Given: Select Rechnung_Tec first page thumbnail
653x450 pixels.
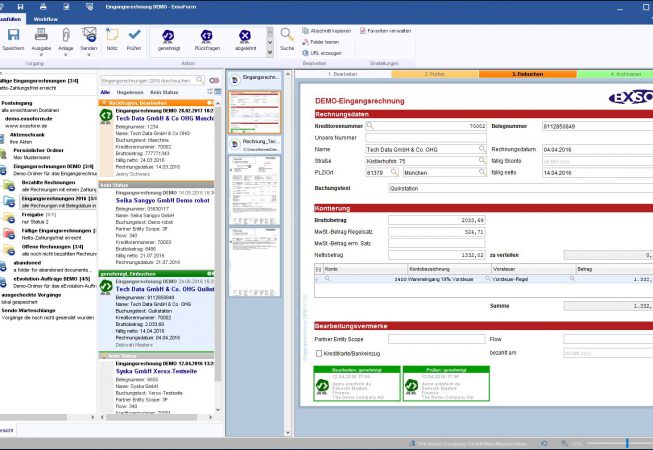Looking at the screenshot, I should tap(254, 190).
